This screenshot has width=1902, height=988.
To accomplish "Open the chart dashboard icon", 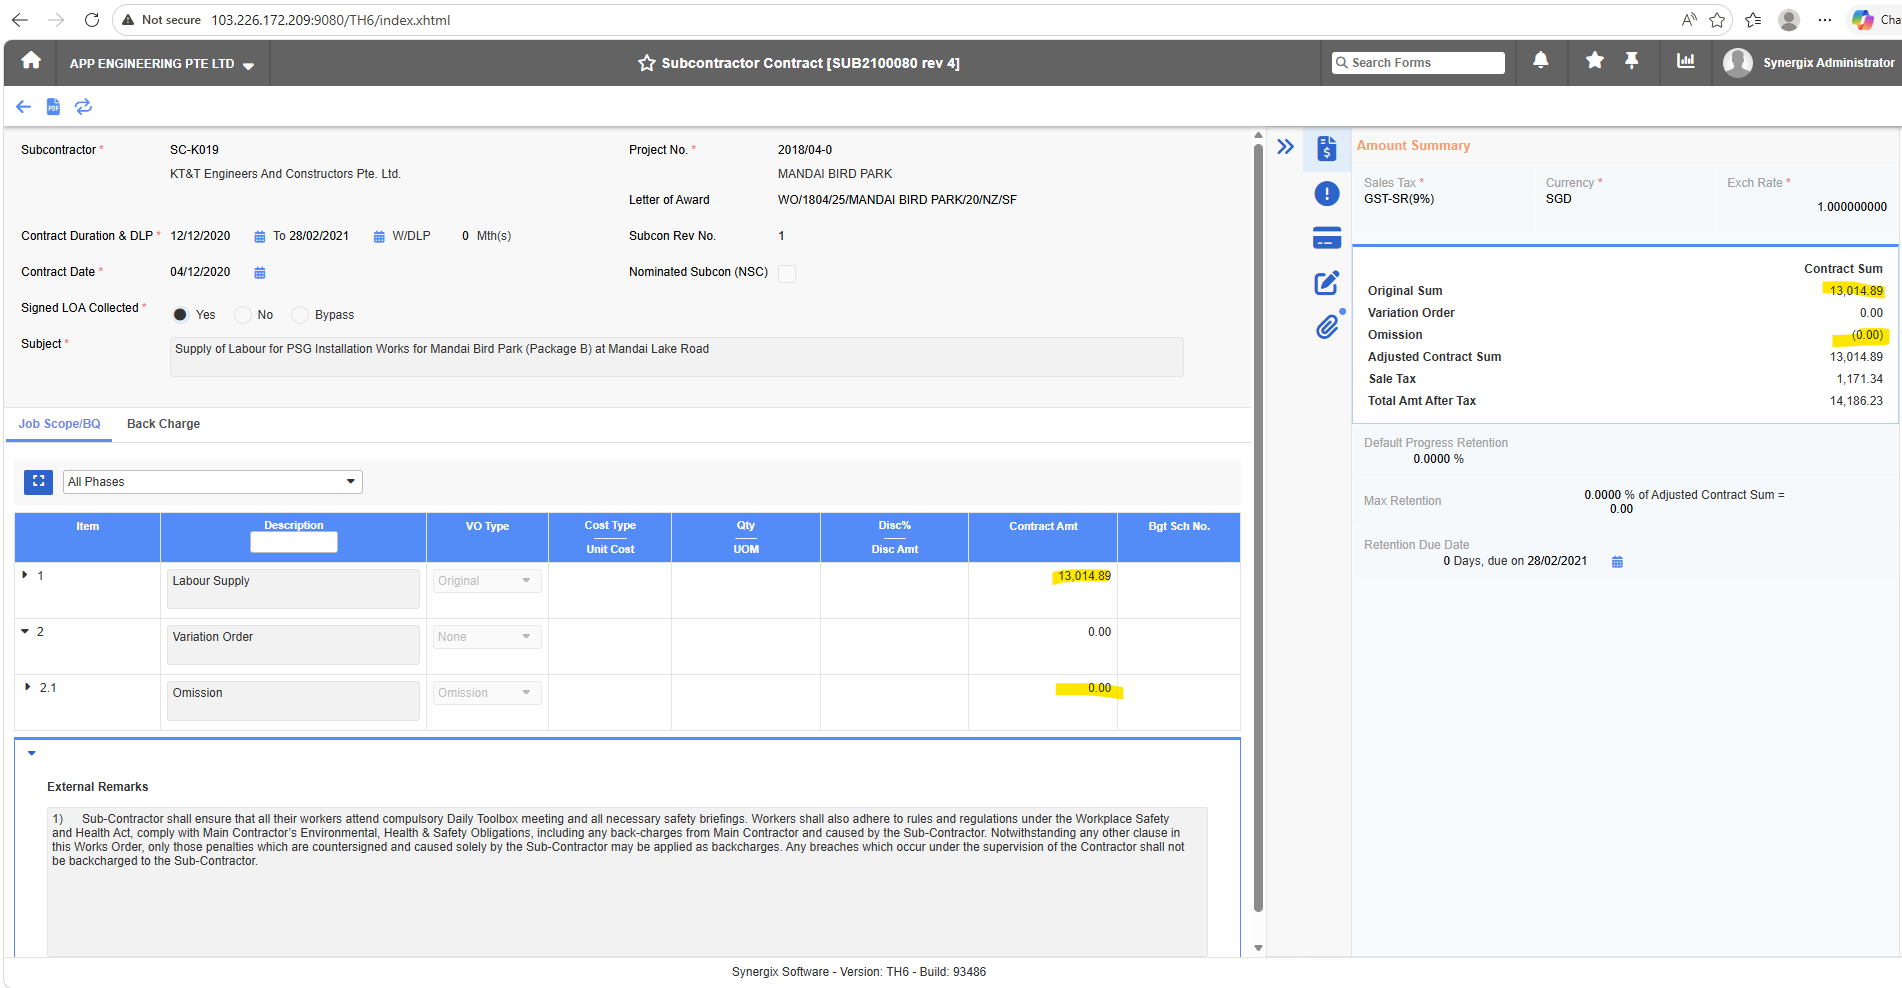I will 1686,61.
